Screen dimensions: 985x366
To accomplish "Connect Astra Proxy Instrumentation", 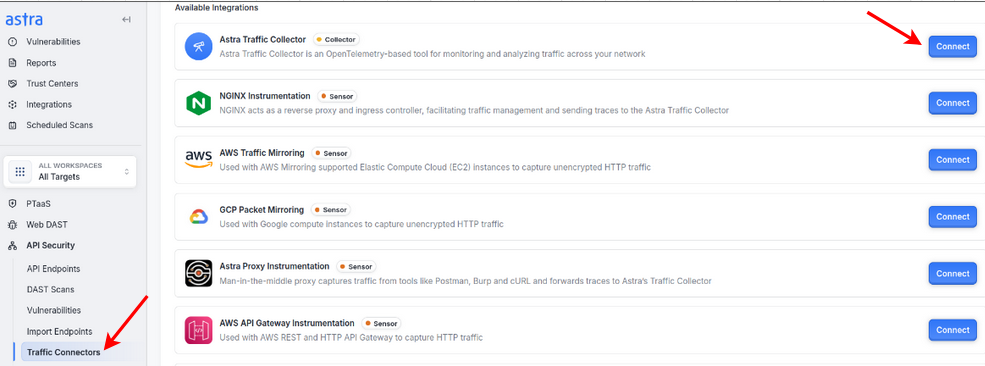I will 952,273.
